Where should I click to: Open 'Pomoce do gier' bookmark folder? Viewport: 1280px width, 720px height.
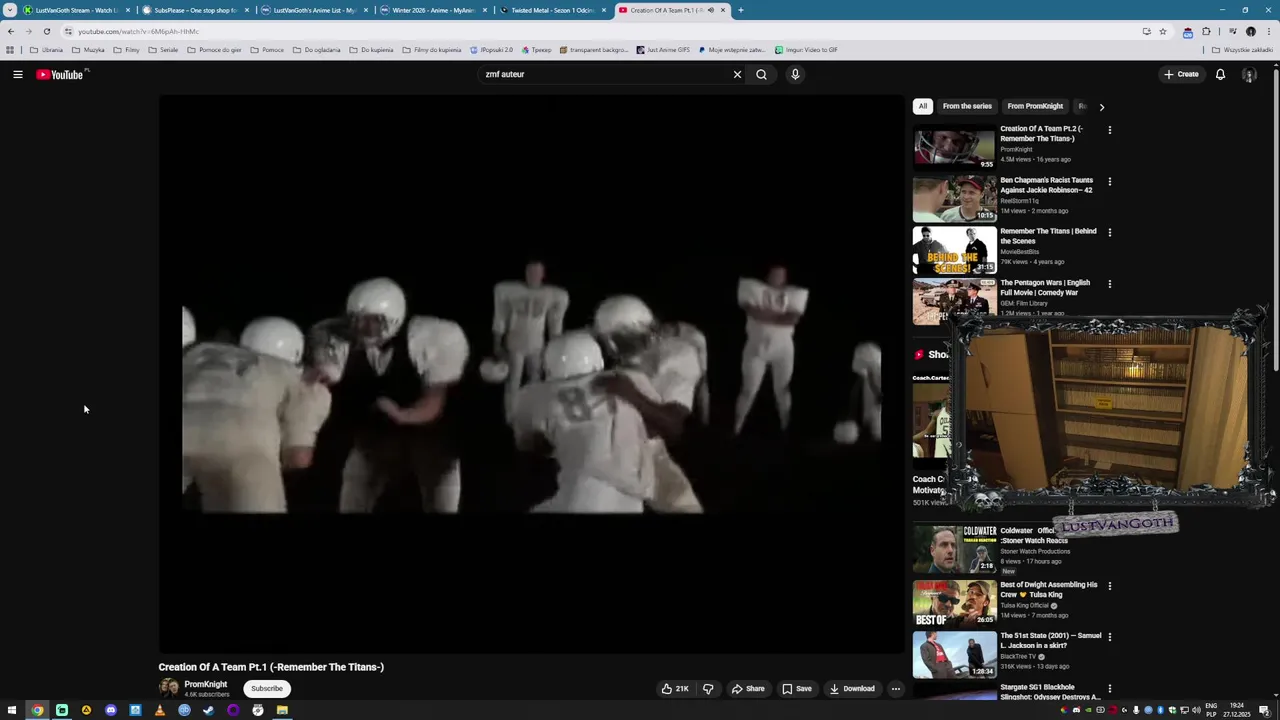[x=214, y=49]
